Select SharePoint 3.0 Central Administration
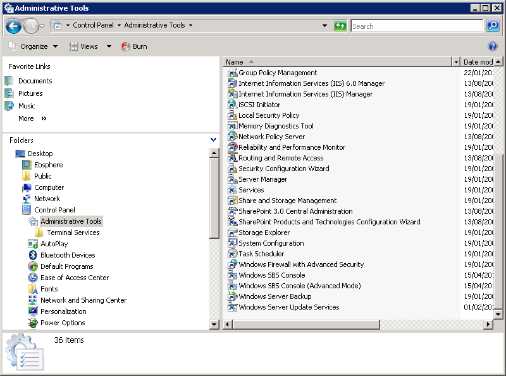506x376 pixels. click(x=295, y=211)
